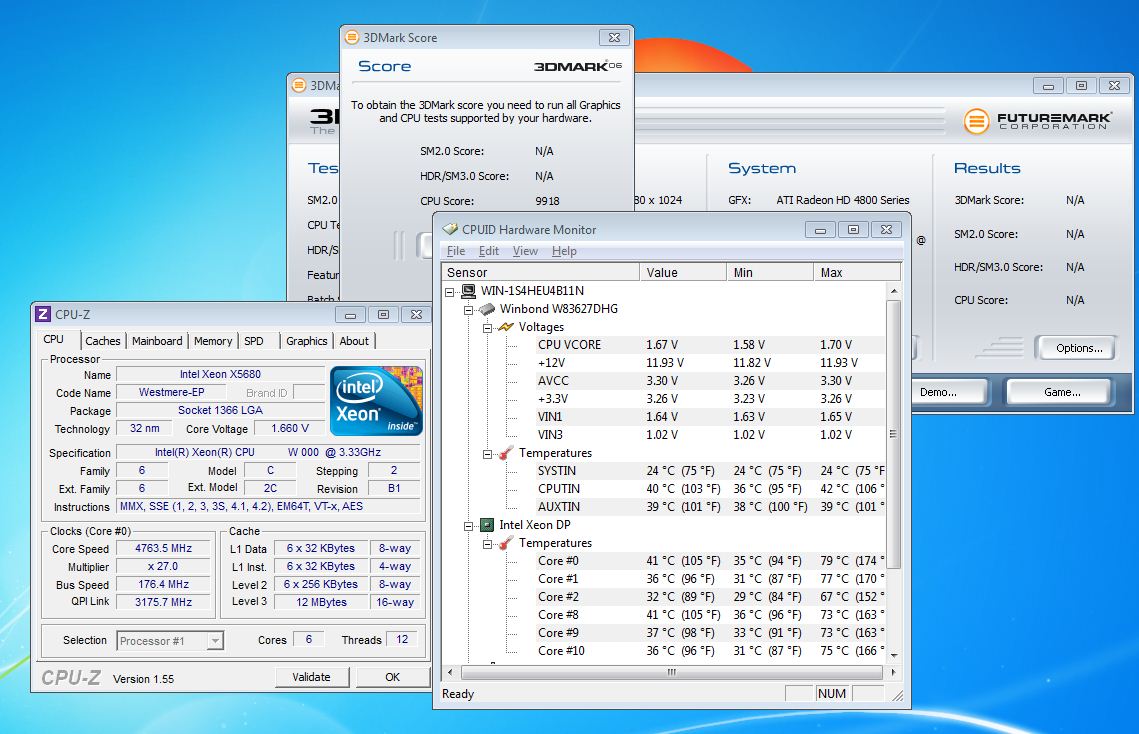This screenshot has height=734, width=1139.
Task: Open the View menu in Hardware Monitor
Action: [525, 251]
